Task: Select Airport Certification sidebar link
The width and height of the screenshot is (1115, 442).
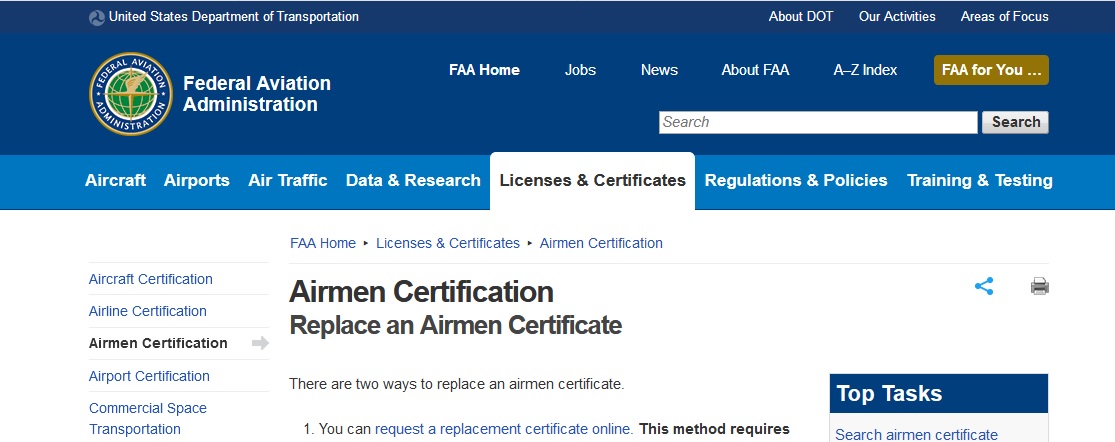Action: [x=149, y=376]
